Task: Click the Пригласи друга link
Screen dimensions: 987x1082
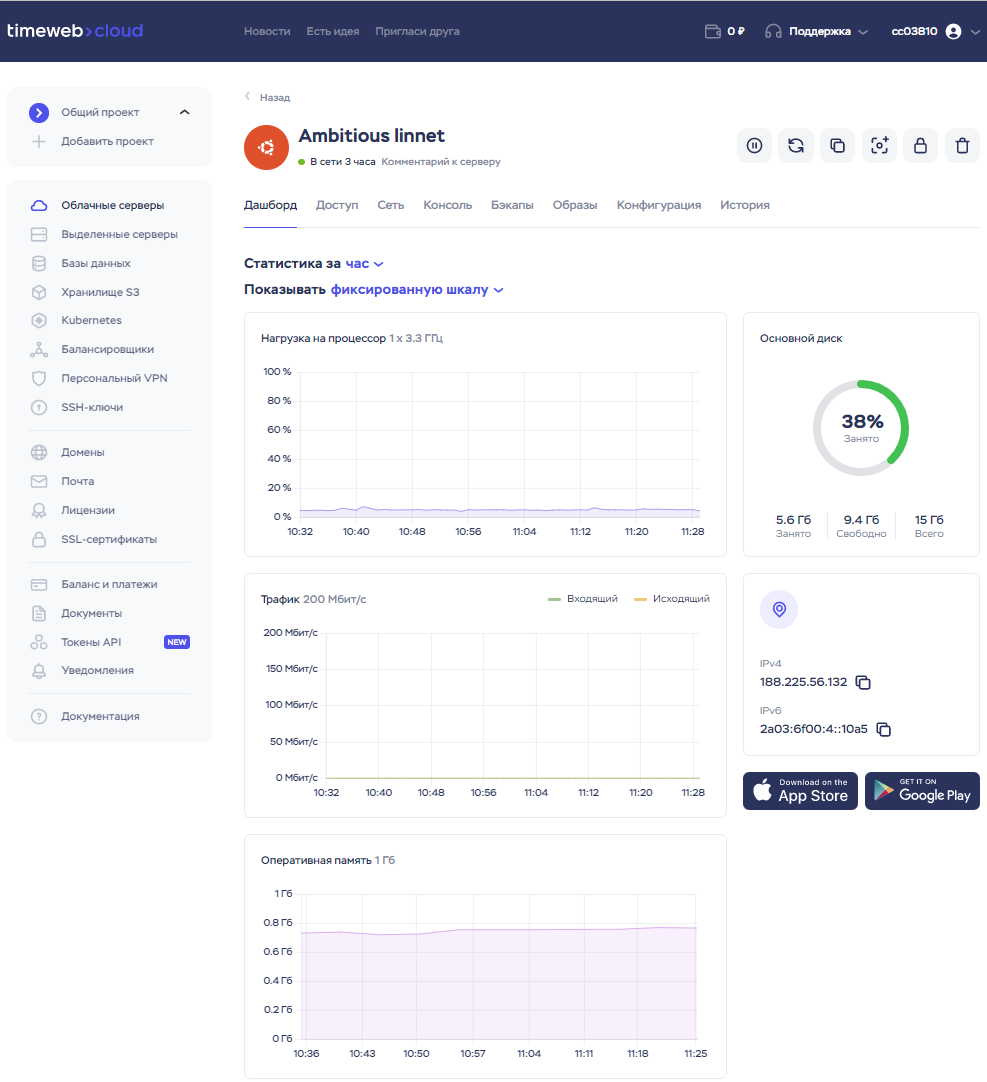Action: point(418,32)
